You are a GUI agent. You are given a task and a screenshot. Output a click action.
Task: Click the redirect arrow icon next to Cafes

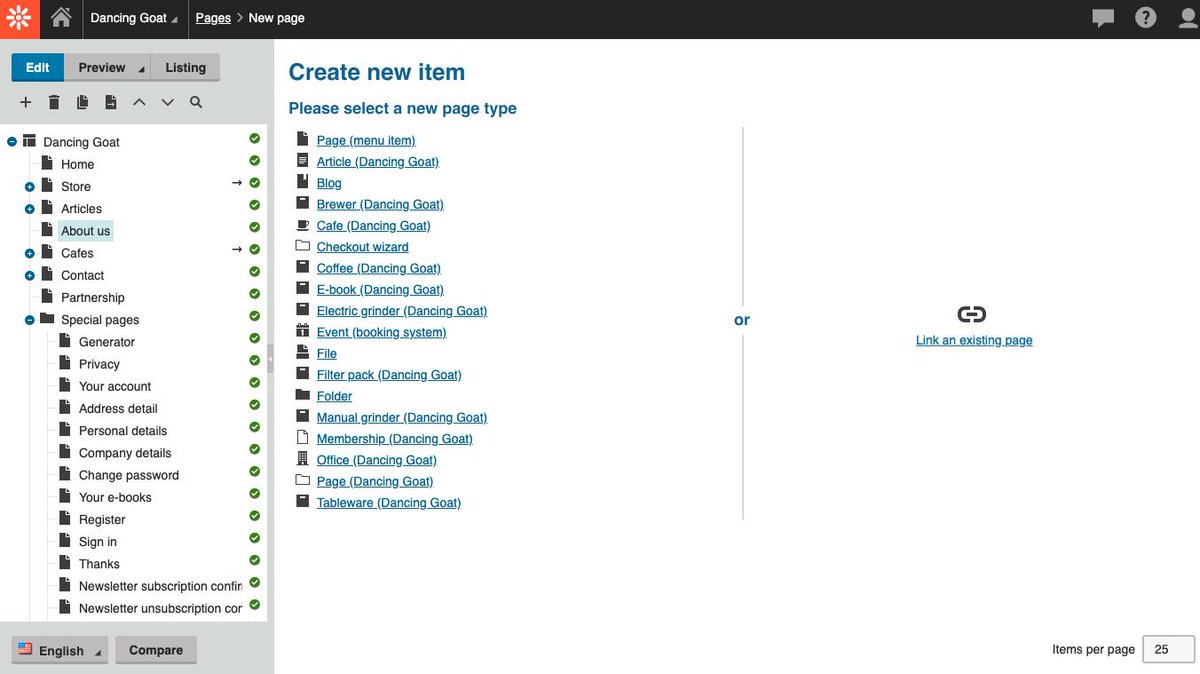(237, 249)
